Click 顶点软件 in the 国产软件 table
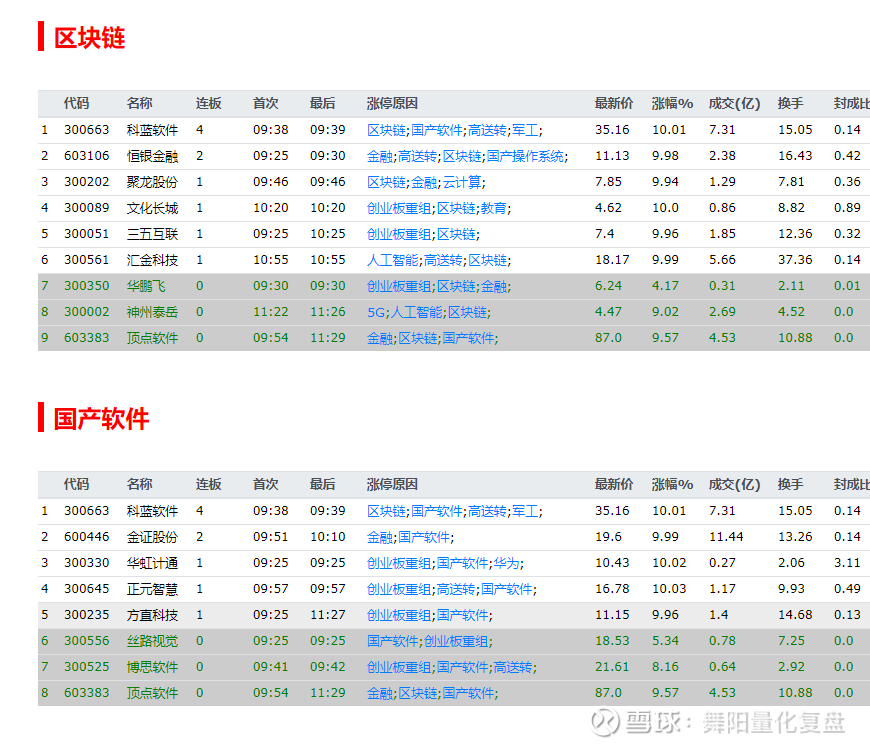This screenshot has width=870, height=749. coord(152,694)
